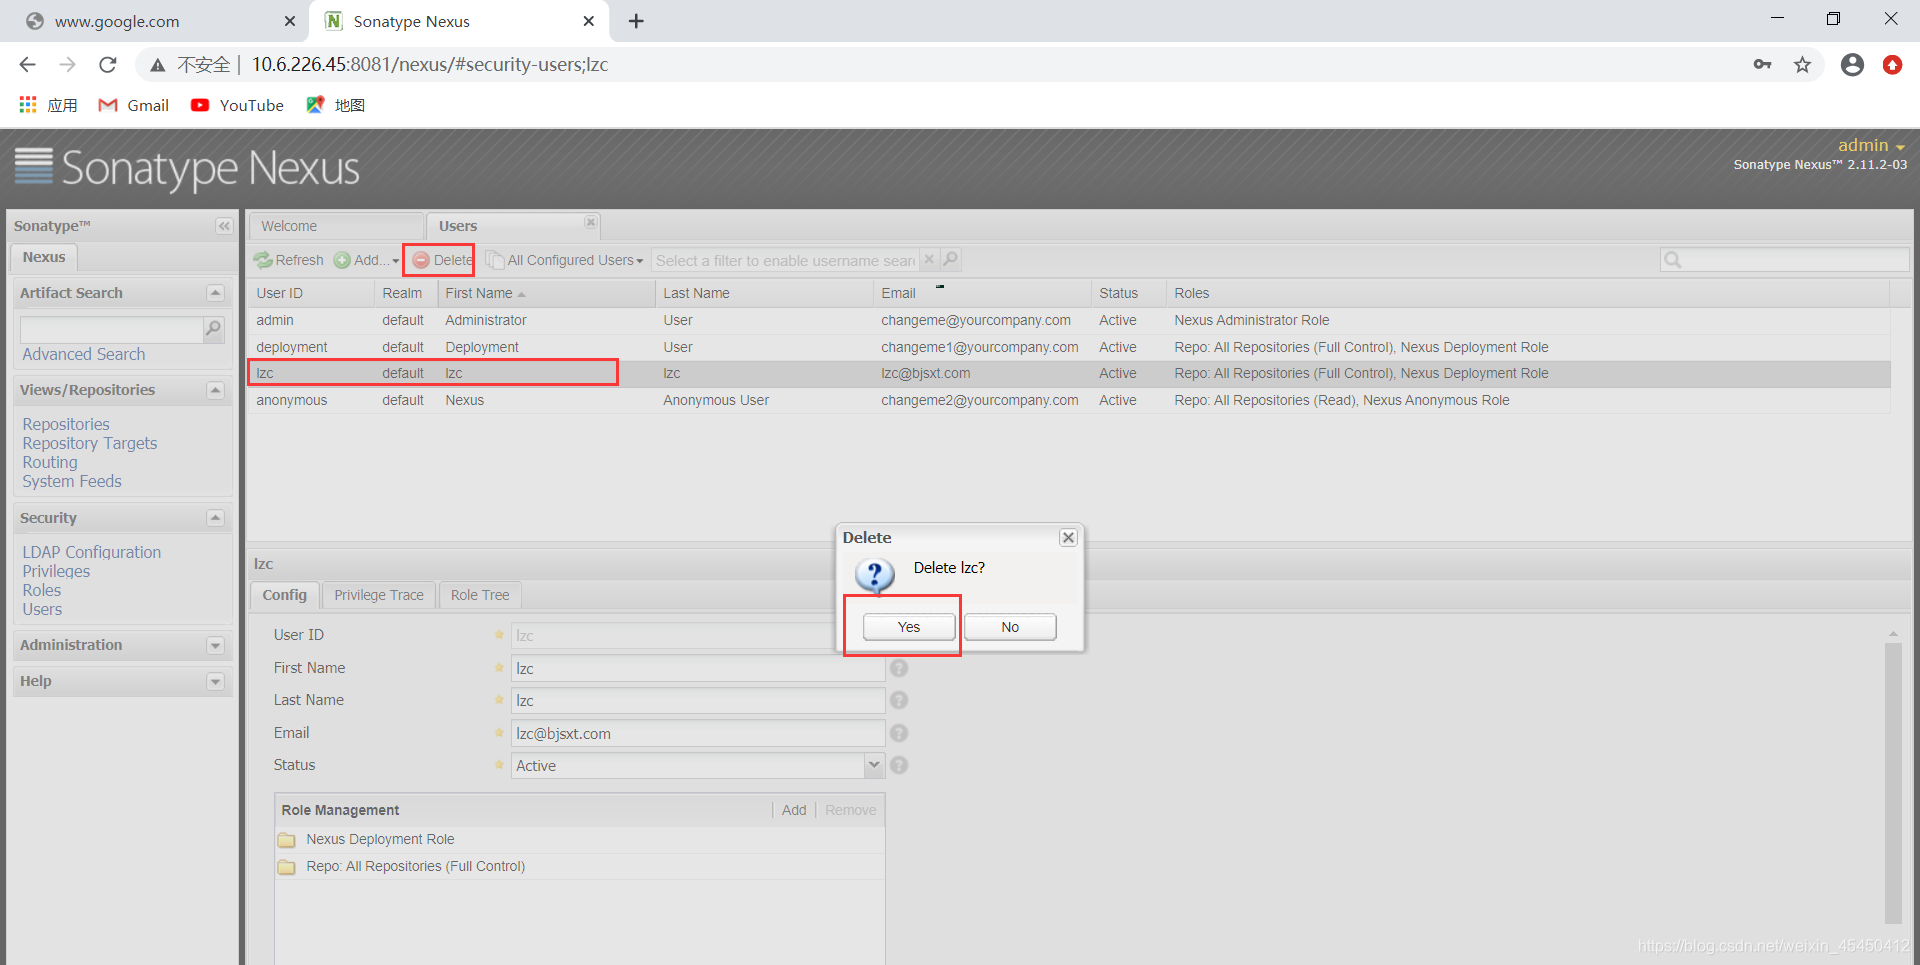Click the help icon beside Email

(x=899, y=733)
